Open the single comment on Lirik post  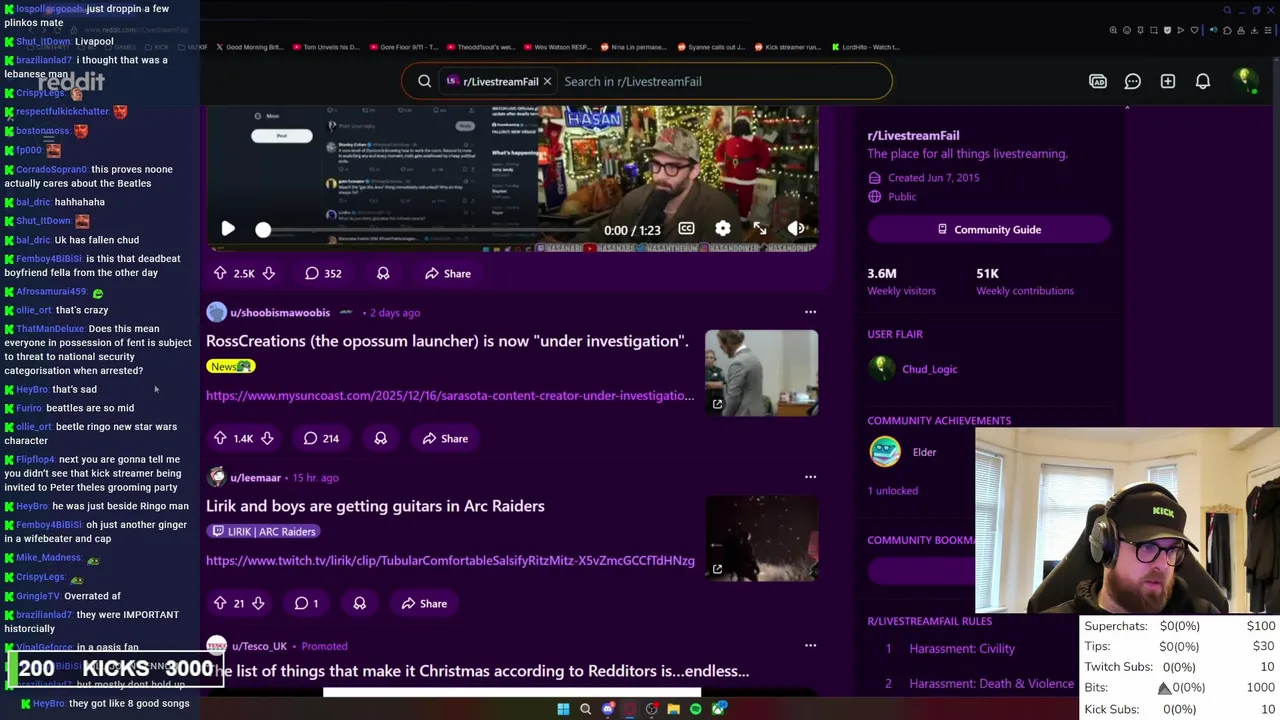(306, 603)
